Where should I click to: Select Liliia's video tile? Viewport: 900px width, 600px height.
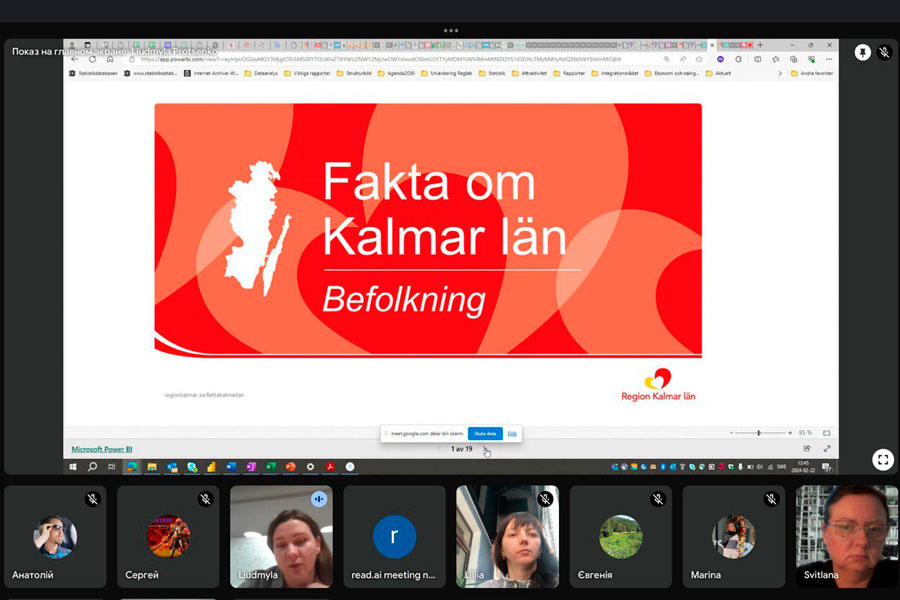(507, 537)
